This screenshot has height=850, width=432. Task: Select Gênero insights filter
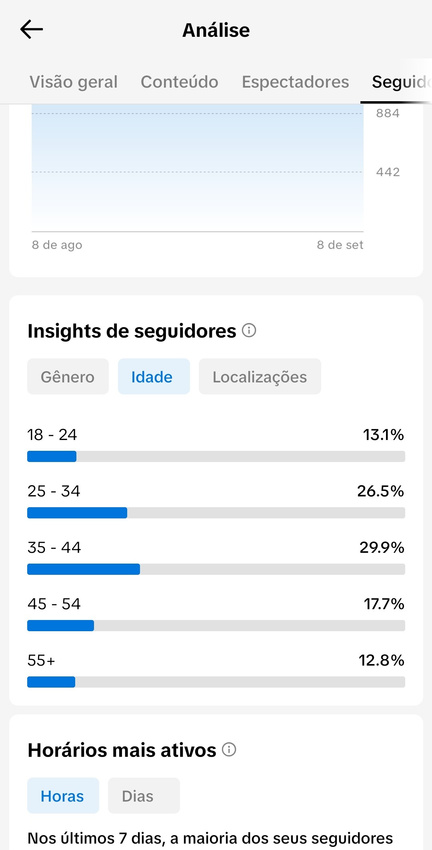[68, 377]
